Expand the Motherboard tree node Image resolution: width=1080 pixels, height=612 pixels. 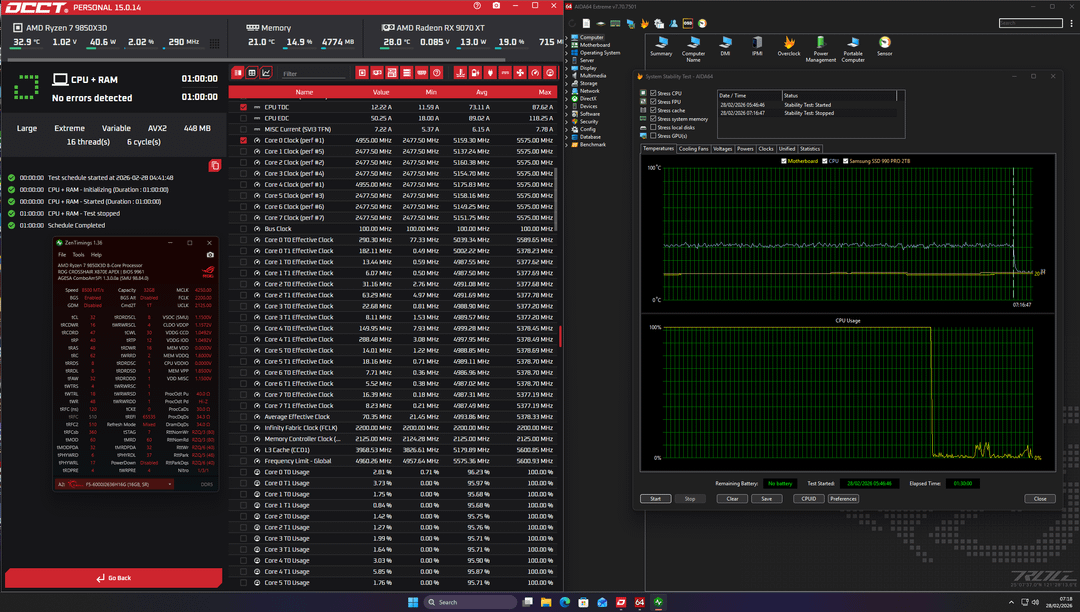(568, 45)
